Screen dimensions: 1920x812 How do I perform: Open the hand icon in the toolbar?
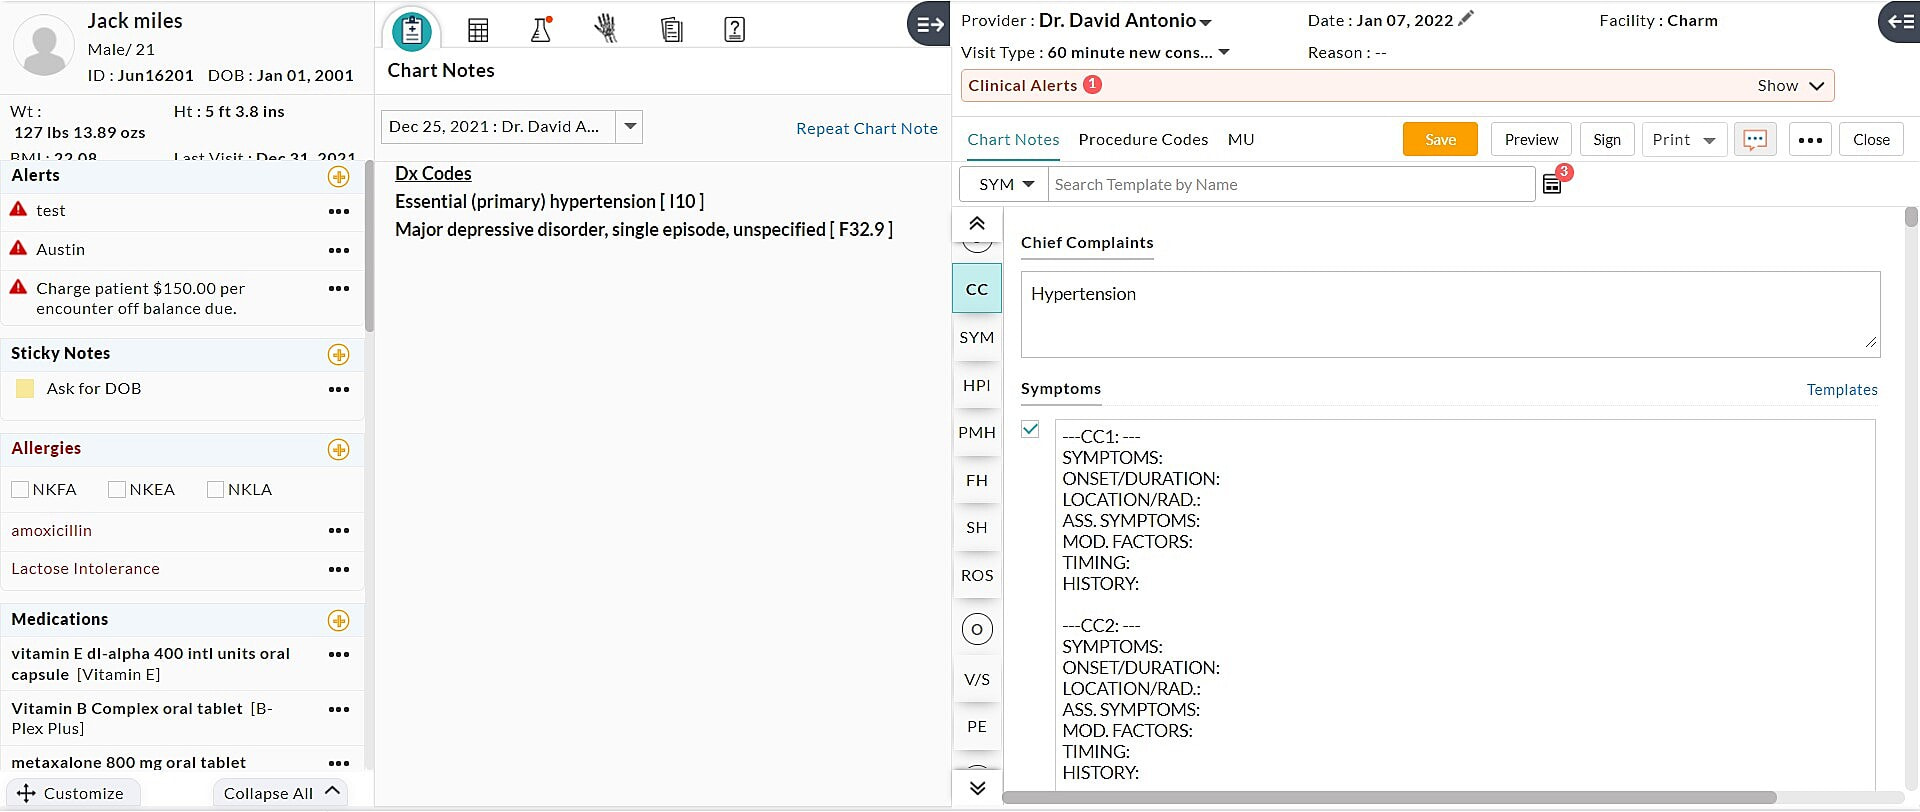click(605, 29)
